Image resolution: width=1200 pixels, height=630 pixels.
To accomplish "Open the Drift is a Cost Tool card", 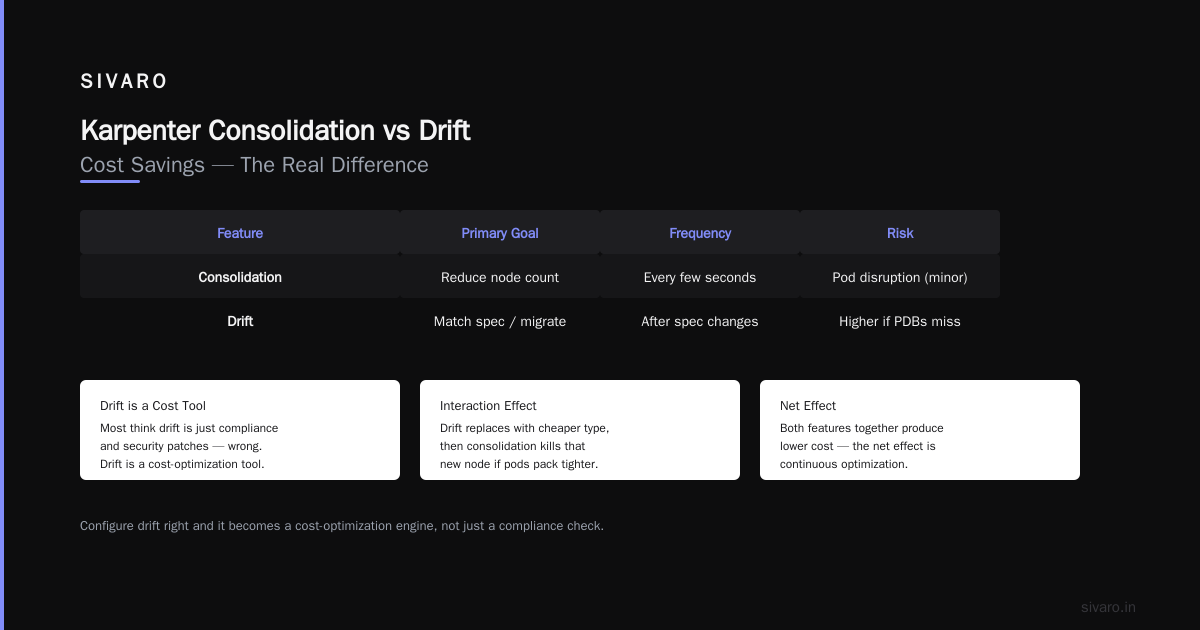I will (x=240, y=430).
